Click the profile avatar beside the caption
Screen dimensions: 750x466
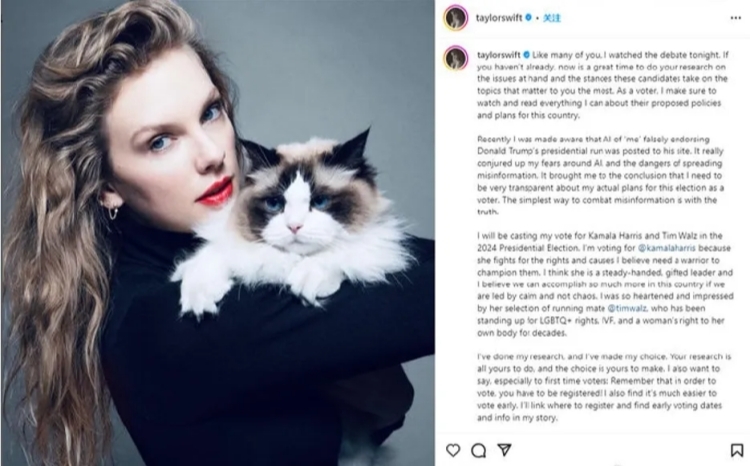(x=456, y=58)
